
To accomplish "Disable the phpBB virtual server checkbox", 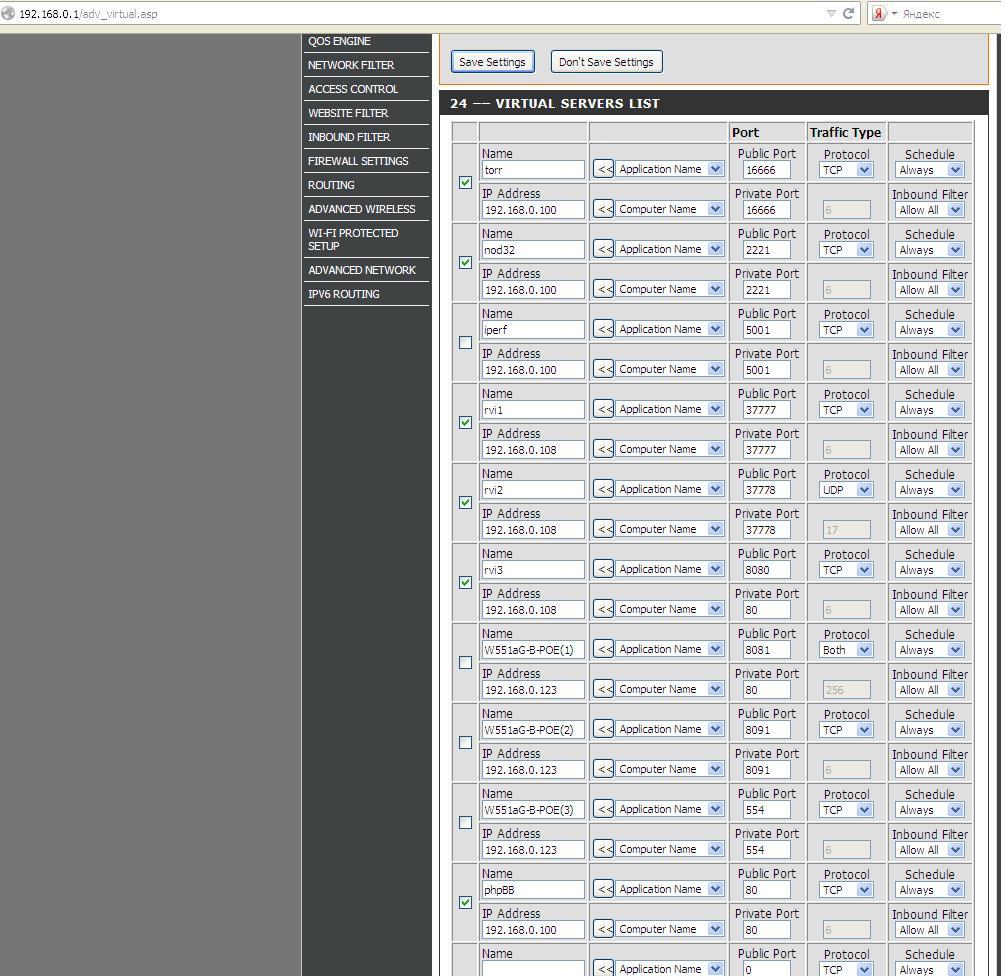I will (x=466, y=902).
